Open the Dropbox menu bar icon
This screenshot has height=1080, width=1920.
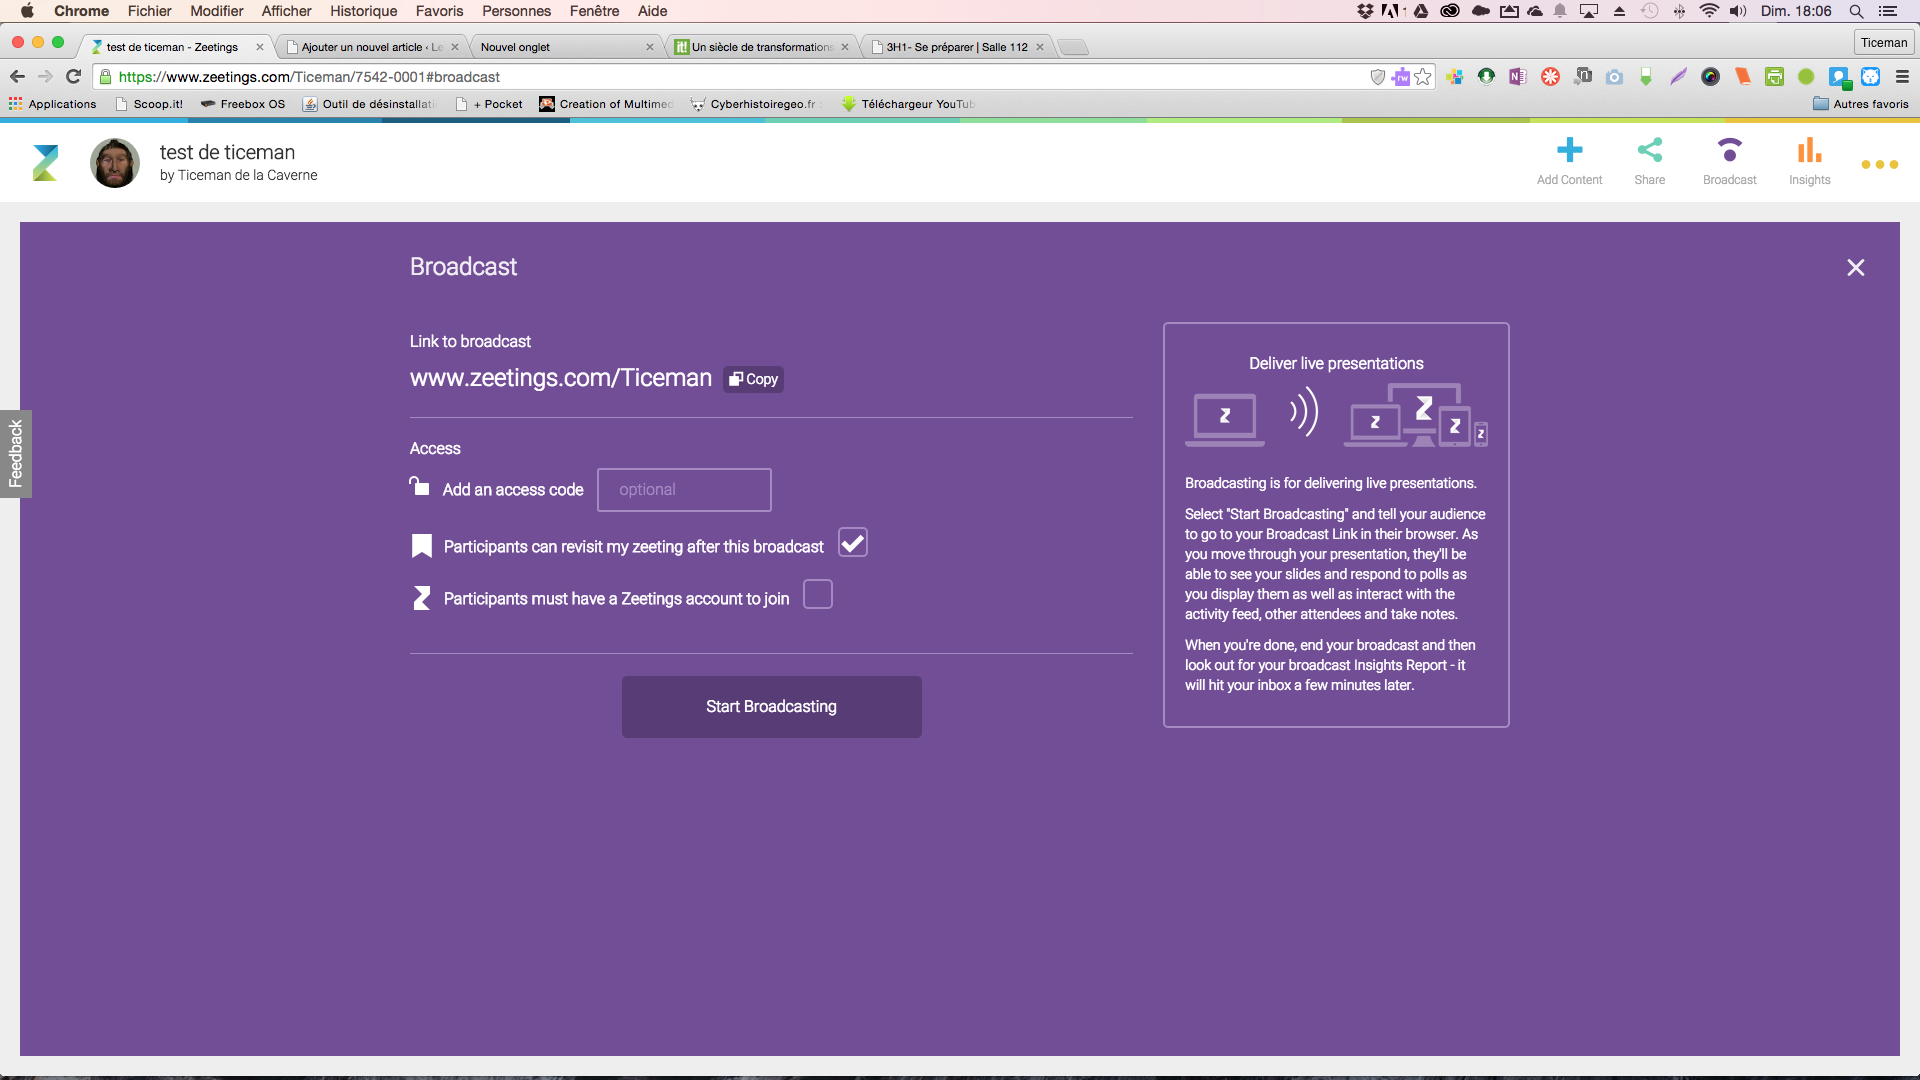pos(1365,11)
